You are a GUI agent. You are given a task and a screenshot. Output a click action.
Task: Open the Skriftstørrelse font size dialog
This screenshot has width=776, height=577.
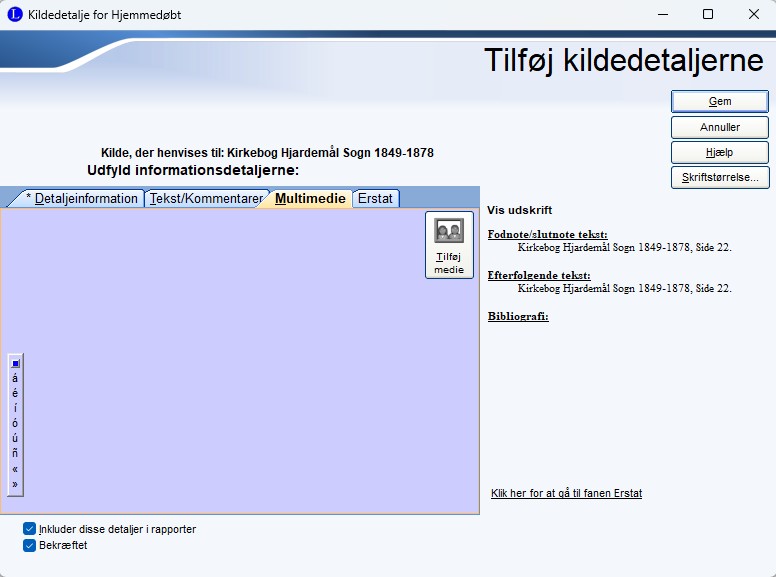[x=720, y=178]
